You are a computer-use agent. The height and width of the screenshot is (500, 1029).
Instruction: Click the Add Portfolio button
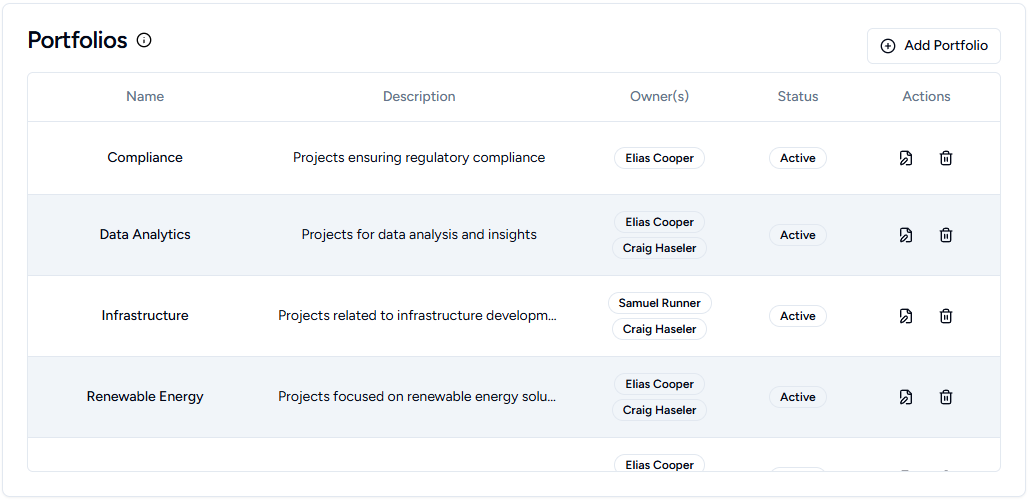click(x=933, y=46)
